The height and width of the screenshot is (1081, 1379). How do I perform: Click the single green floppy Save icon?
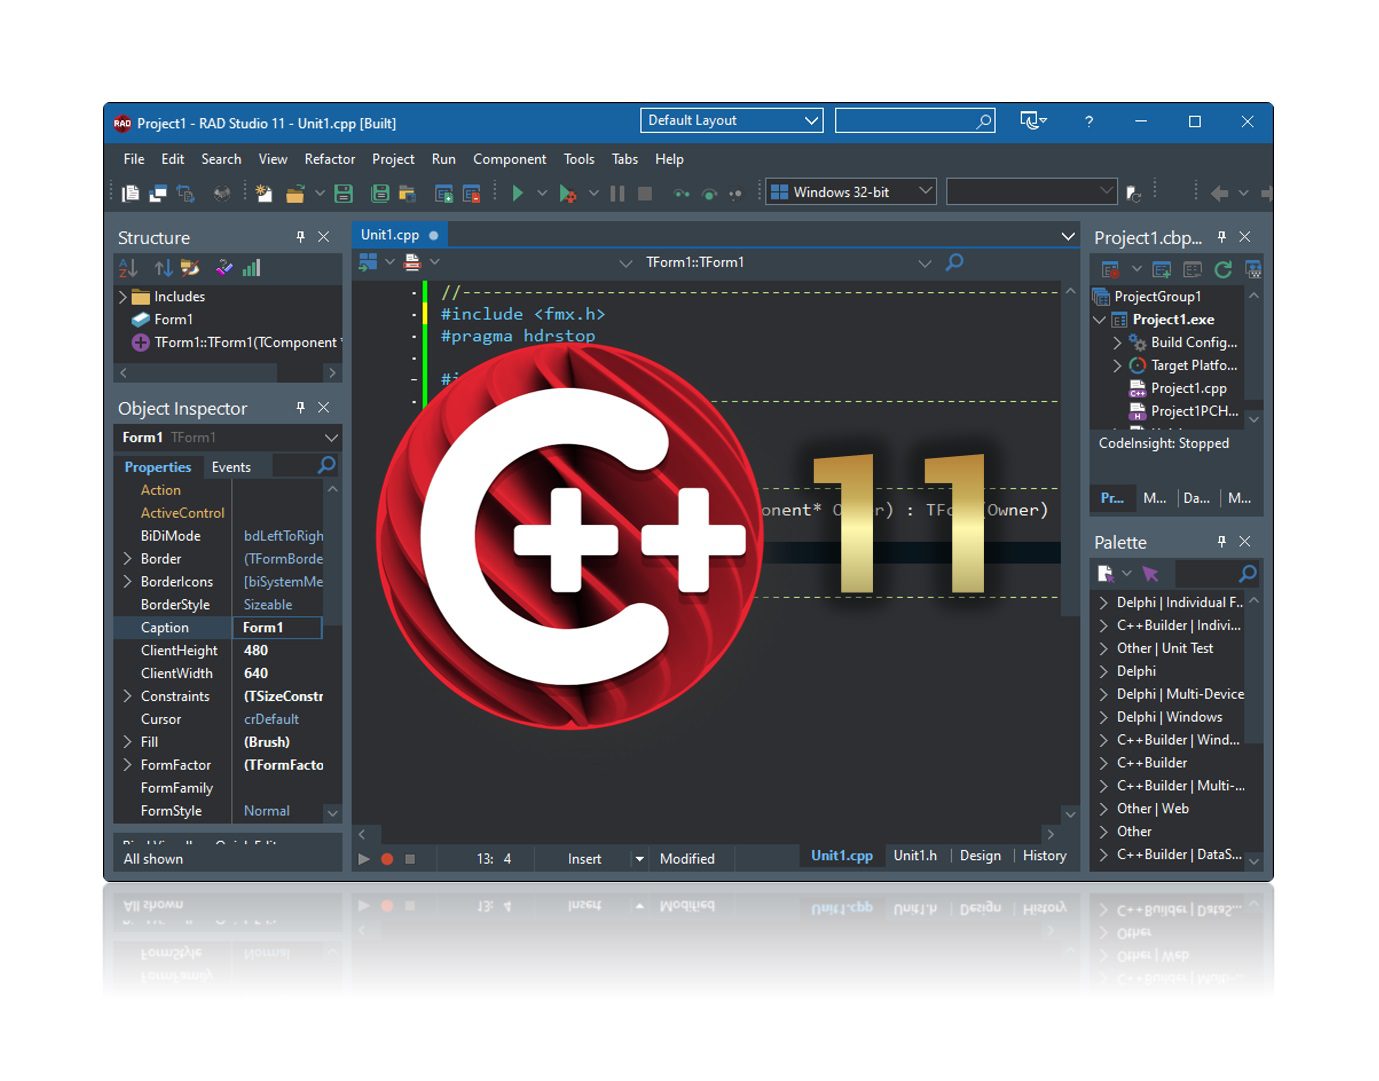click(x=343, y=193)
